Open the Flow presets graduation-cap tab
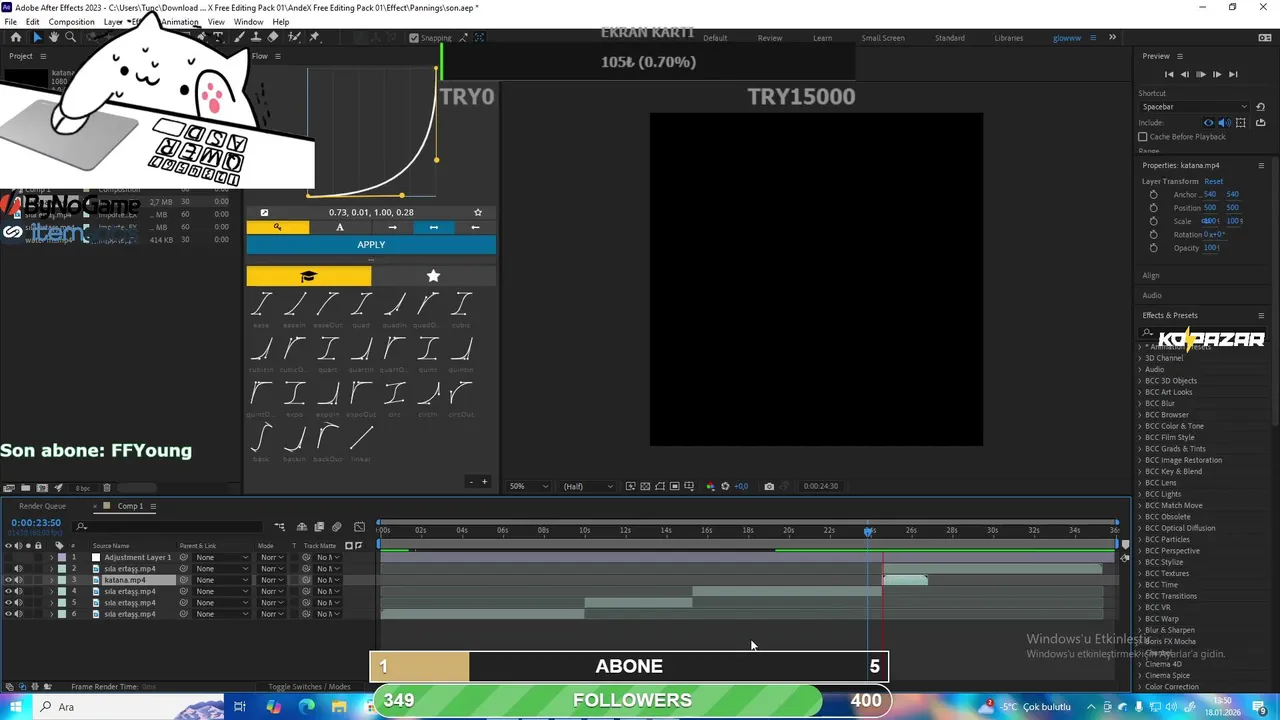The image size is (1280, 720). [309, 276]
